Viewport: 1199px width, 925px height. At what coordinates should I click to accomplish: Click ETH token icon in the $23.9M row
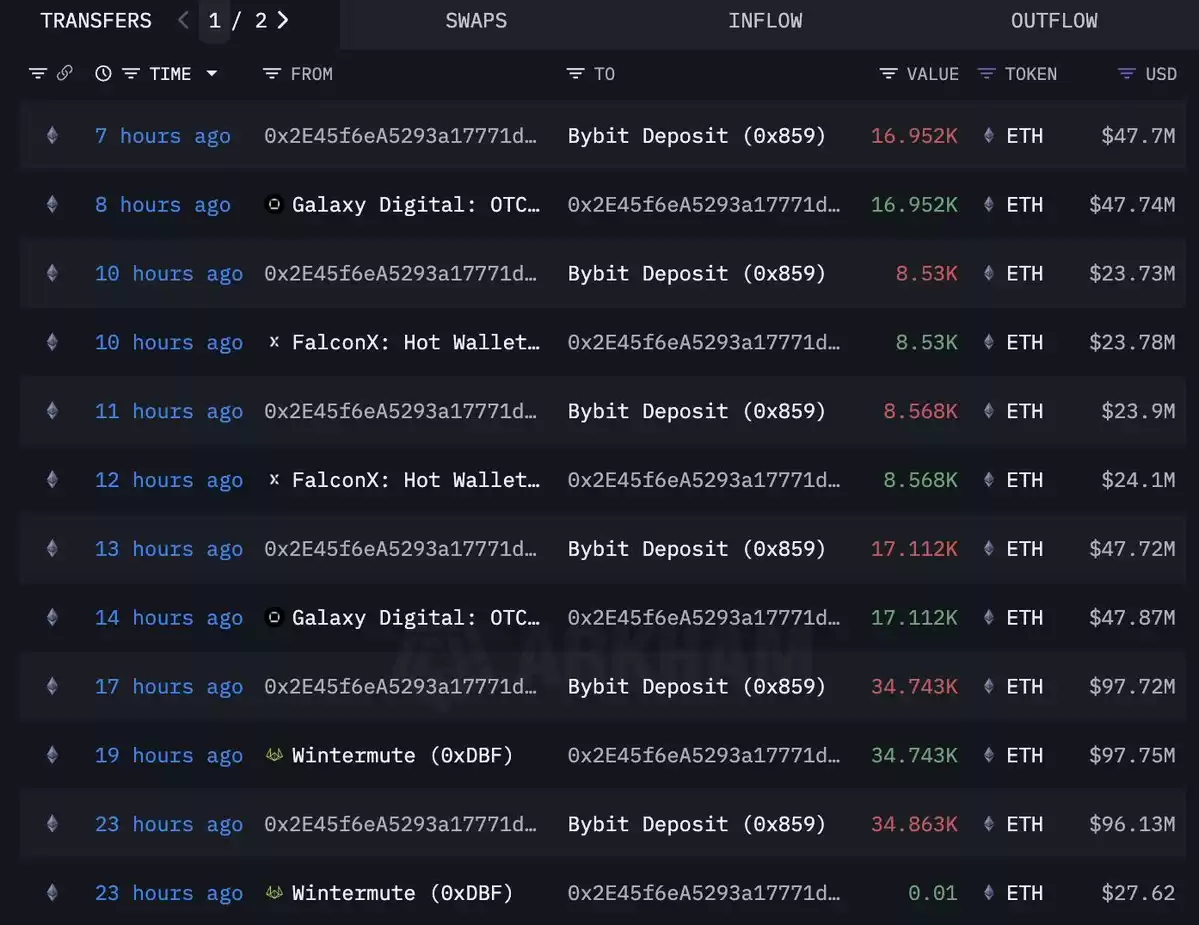(x=989, y=411)
